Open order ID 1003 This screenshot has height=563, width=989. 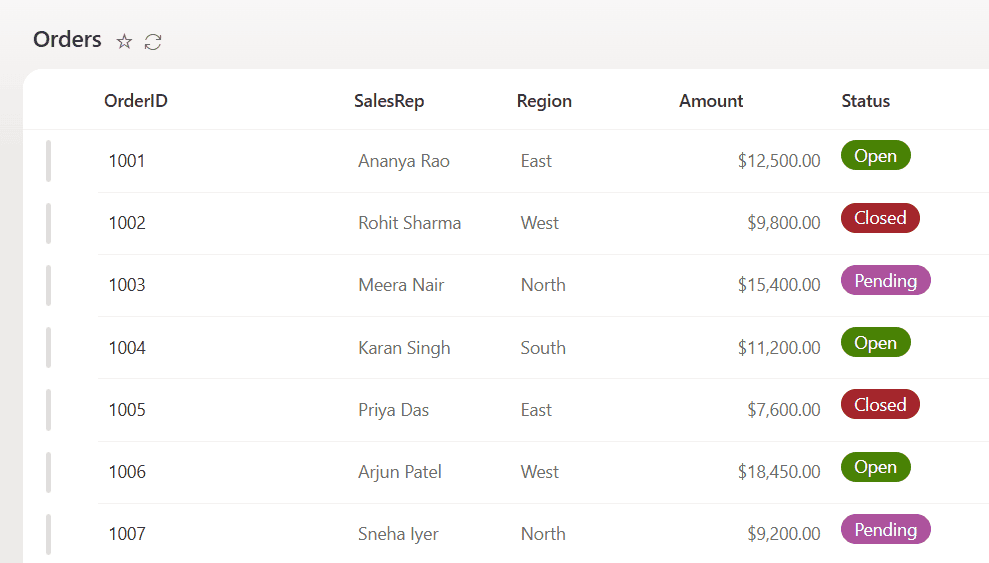point(127,285)
